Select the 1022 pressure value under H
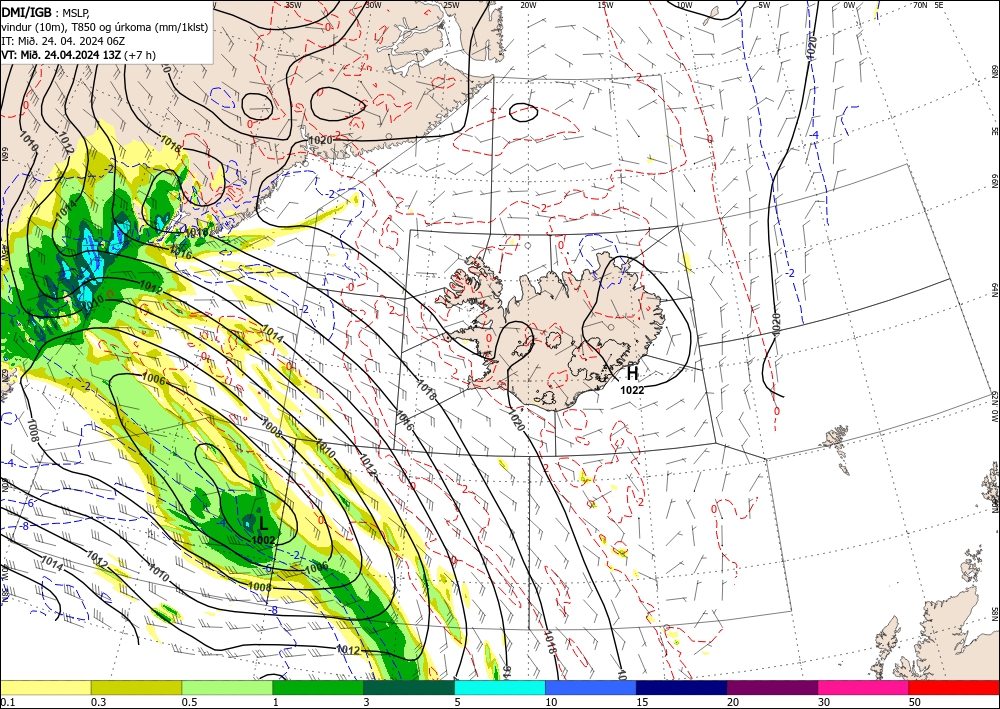This screenshot has height=709, width=1000. point(633,390)
